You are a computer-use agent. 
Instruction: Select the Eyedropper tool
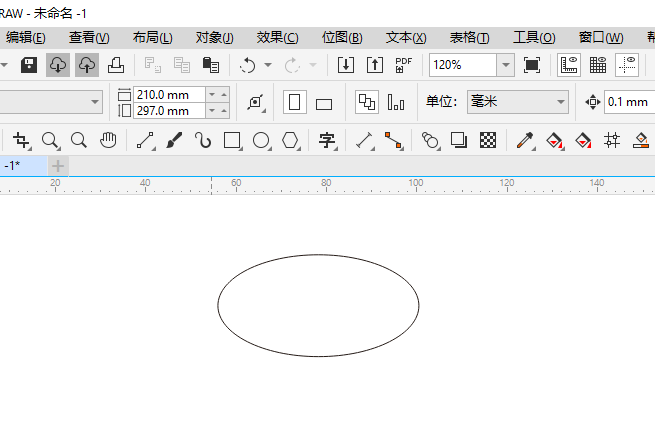coord(525,140)
